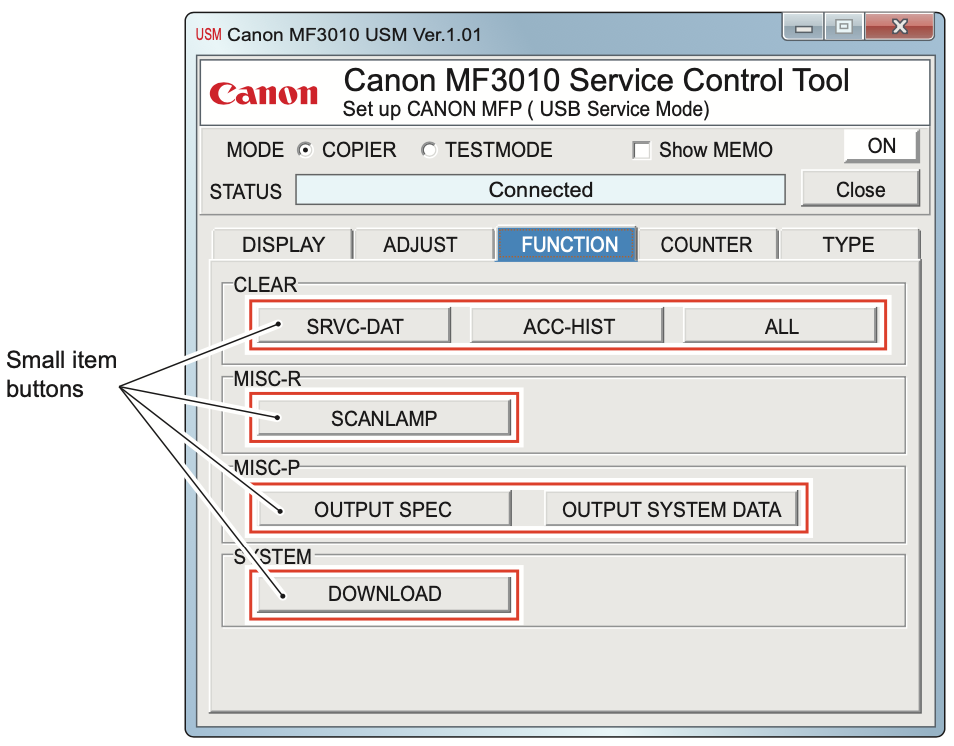Go to the COUNTER tab
The height and width of the screenshot is (746, 954).
(706, 245)
